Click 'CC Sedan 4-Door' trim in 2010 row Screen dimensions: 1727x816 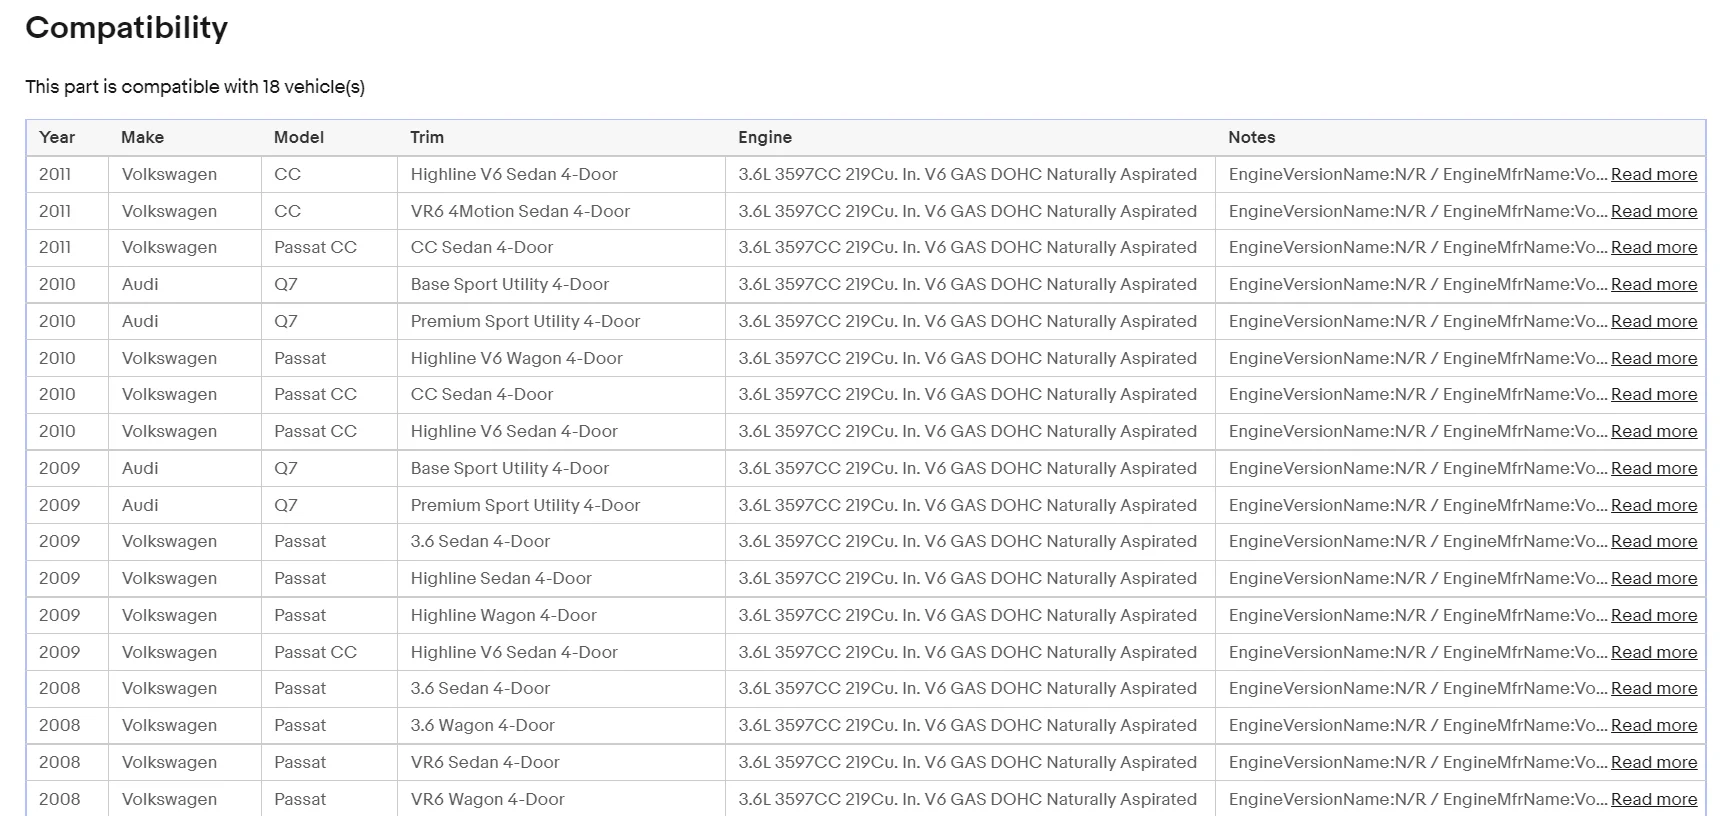click(x=482, y=394)
